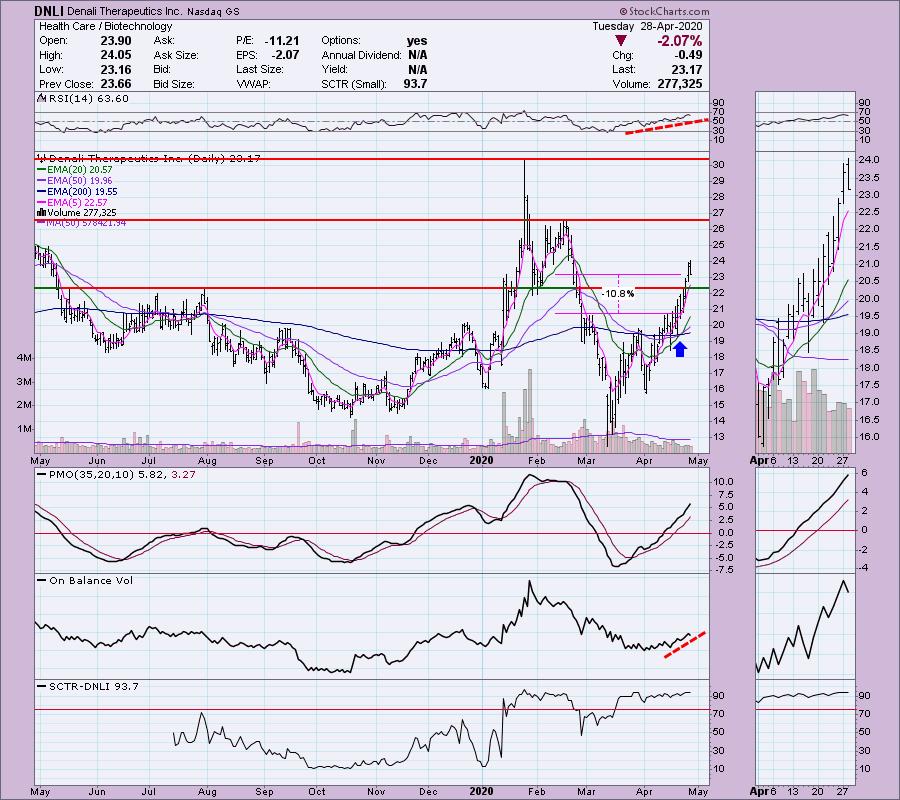The image size is (900, 800).
Task: Click the Low price value 23.16
Action: tap(116, 69)
